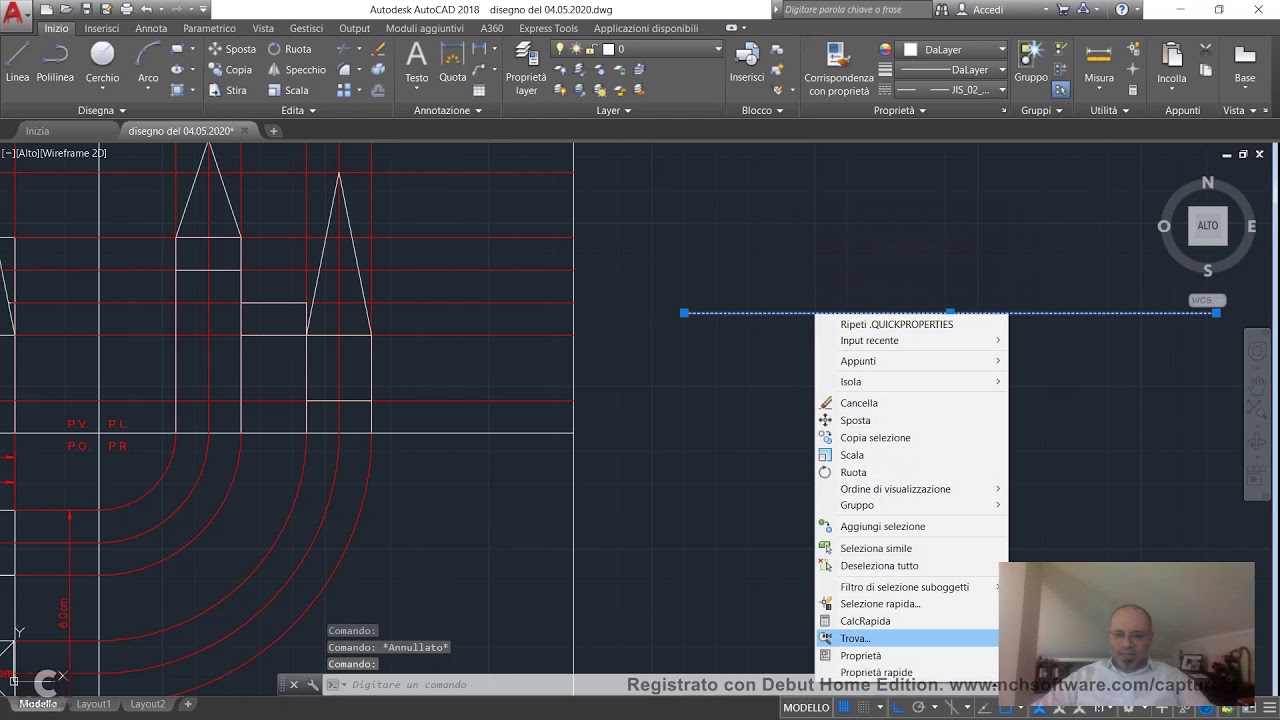Choose Seleziona simile from context menu
Screen dimensions: 1280x720
tap(876, 548)
